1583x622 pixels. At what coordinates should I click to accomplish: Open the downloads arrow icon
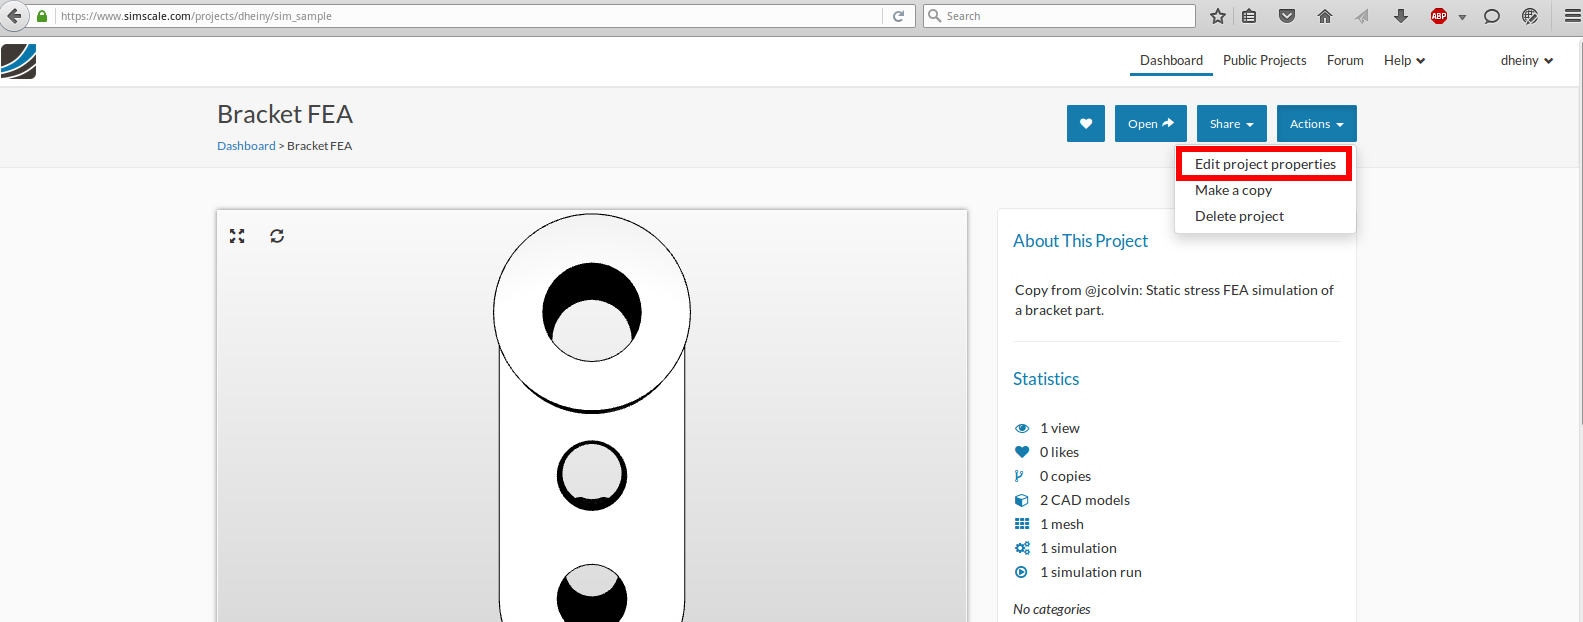[1401, 16]
